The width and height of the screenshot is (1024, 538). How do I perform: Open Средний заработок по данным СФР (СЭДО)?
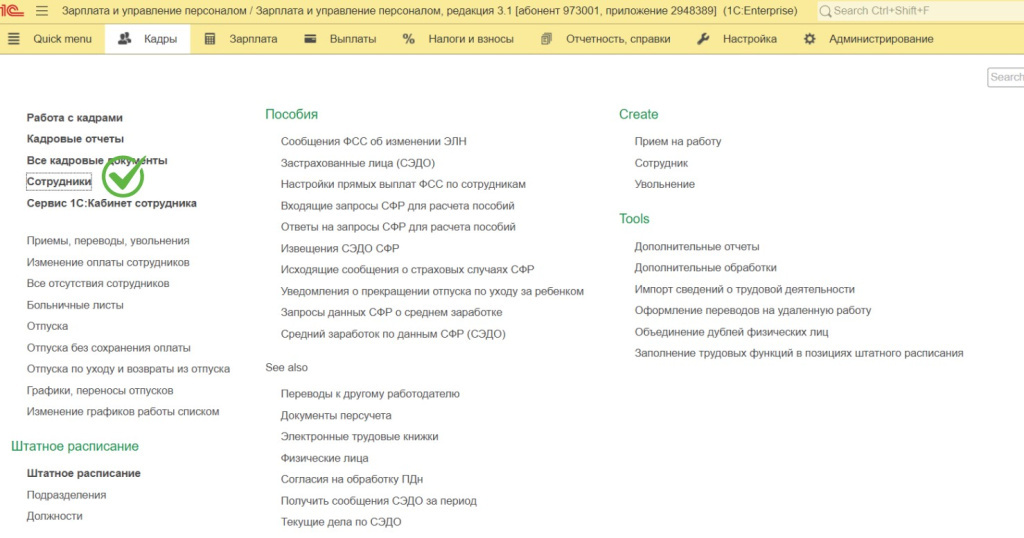[x=393, y=334]
